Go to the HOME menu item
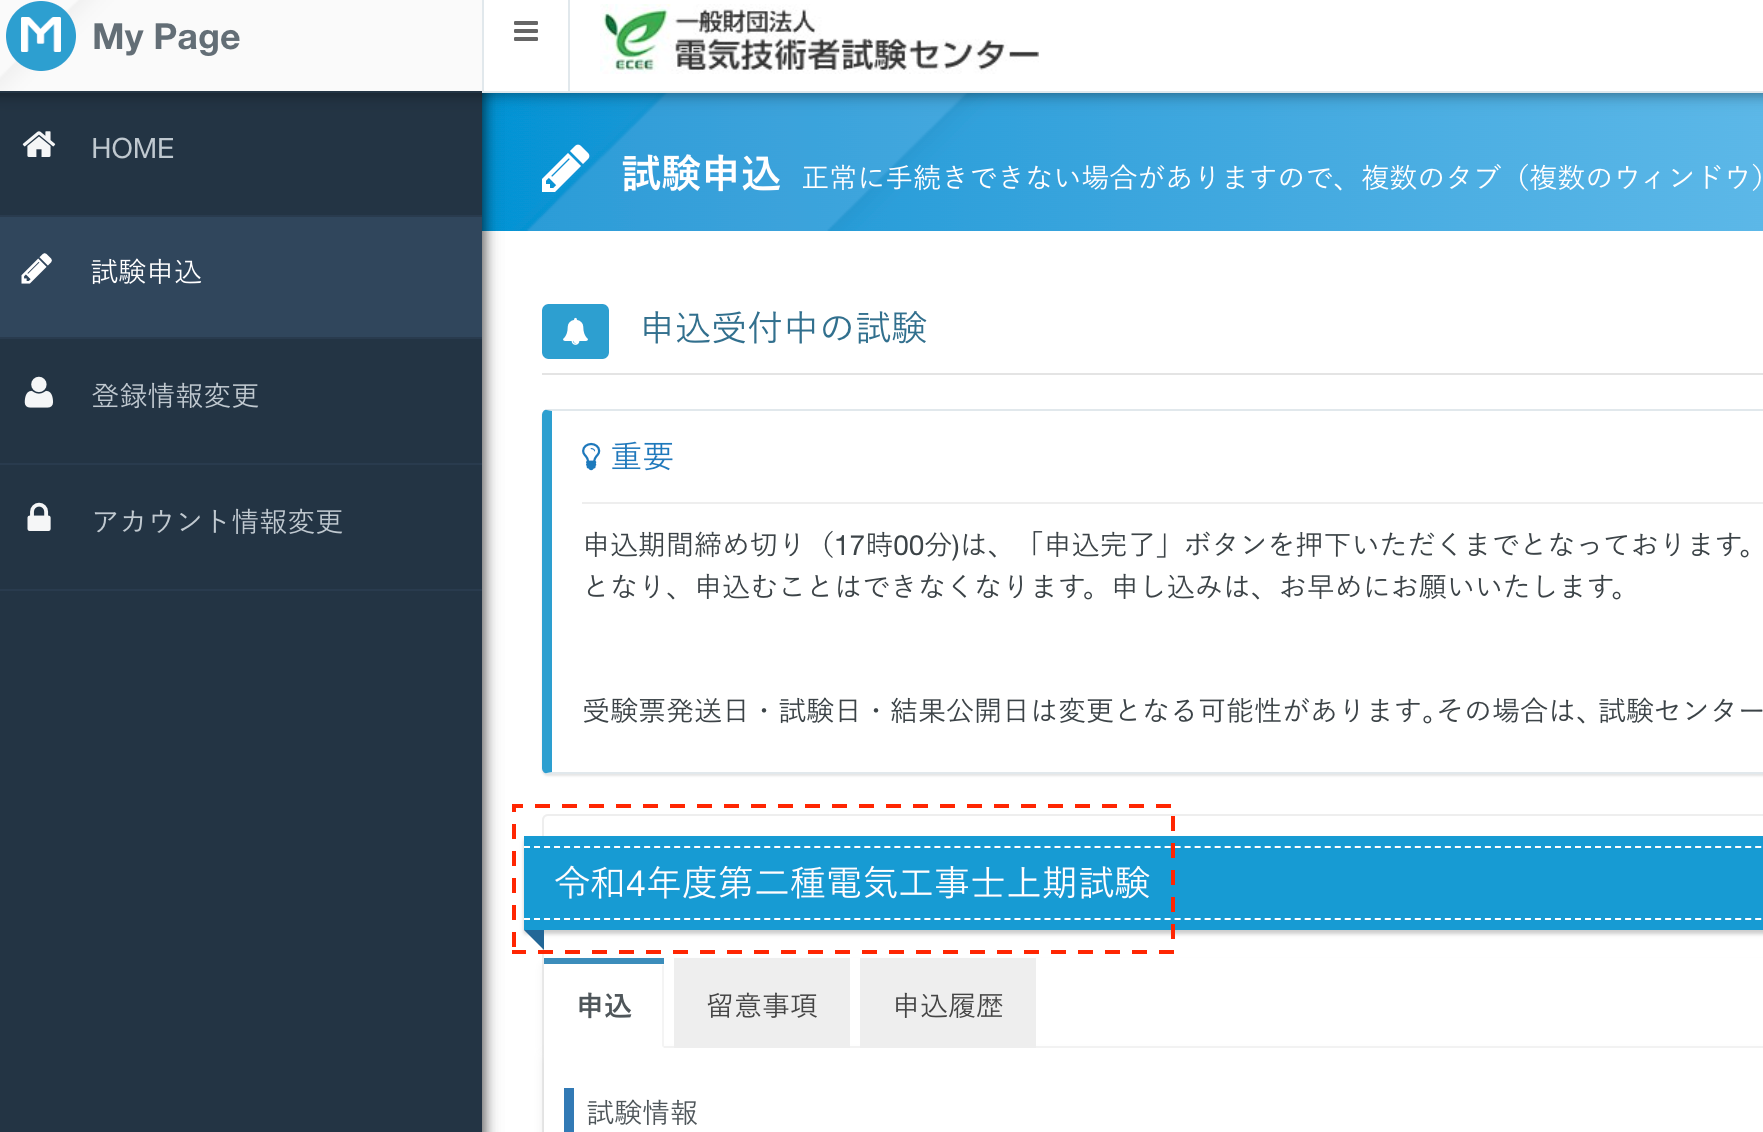 tap(133, 148)
